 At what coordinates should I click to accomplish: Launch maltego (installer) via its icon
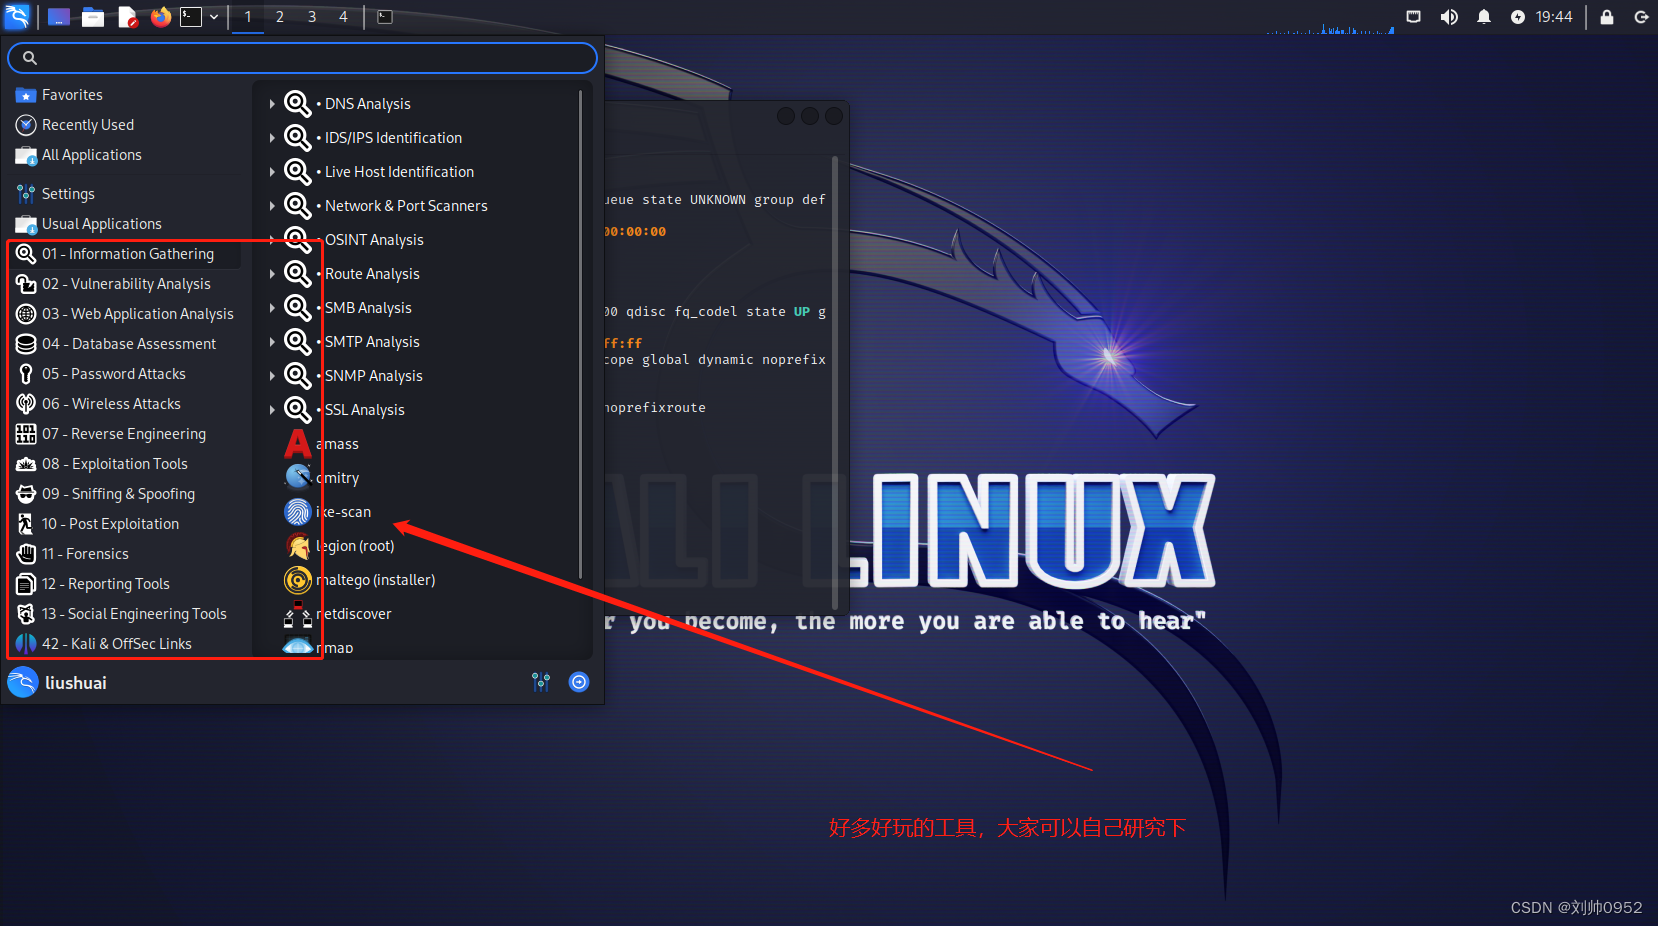[298, 580]
